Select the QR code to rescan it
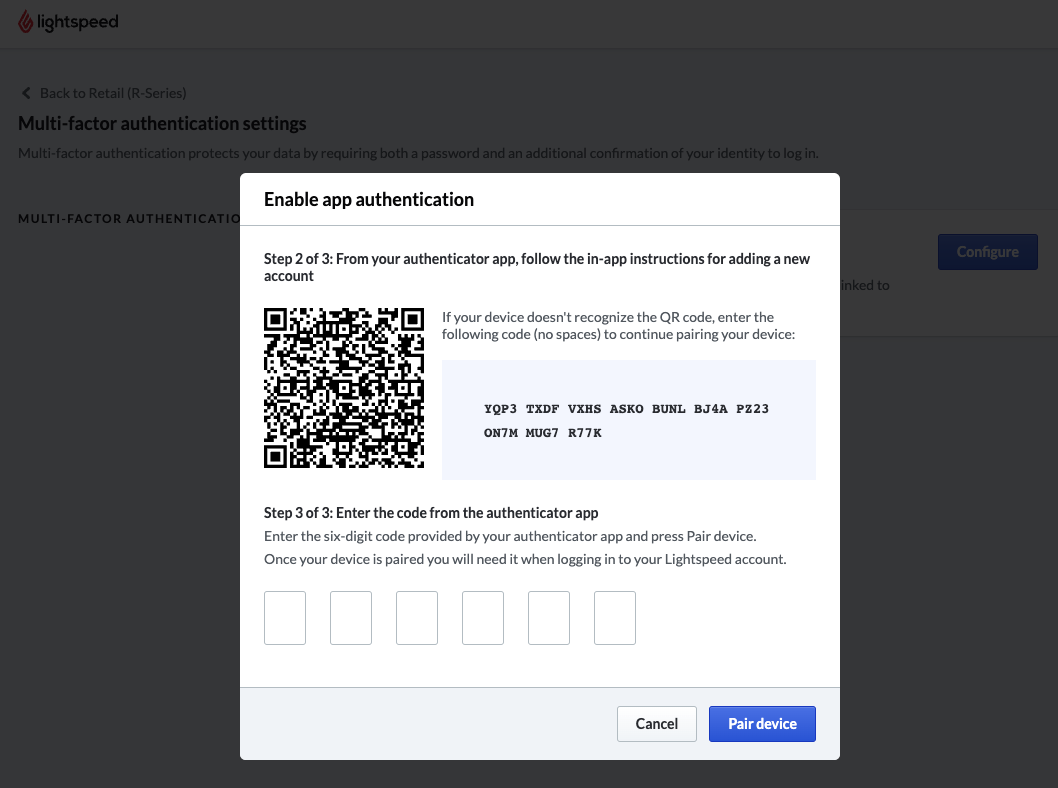This screenshot has height=788, width=1058. [x=343, y=388]
